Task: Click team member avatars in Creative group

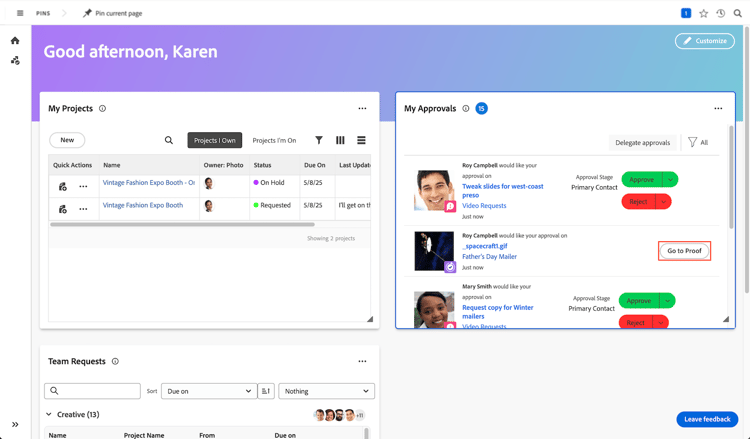Action: [340, 415]
